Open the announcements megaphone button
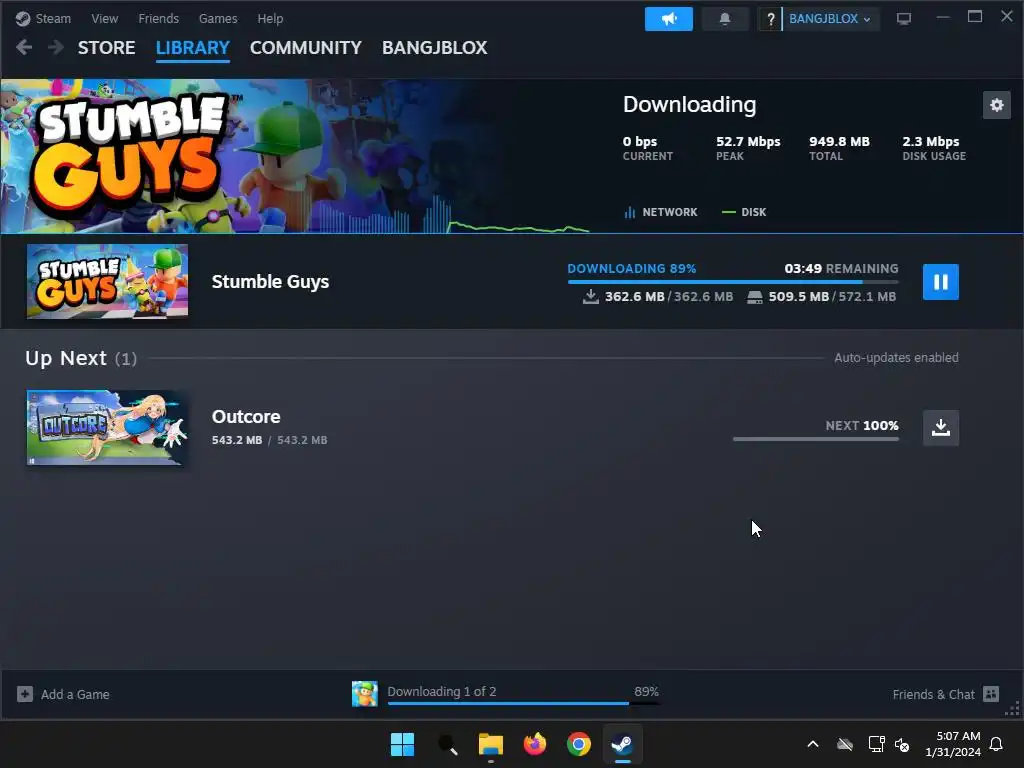The height and width of the screenshot is (768, 1024). click(x=669, y=19)
